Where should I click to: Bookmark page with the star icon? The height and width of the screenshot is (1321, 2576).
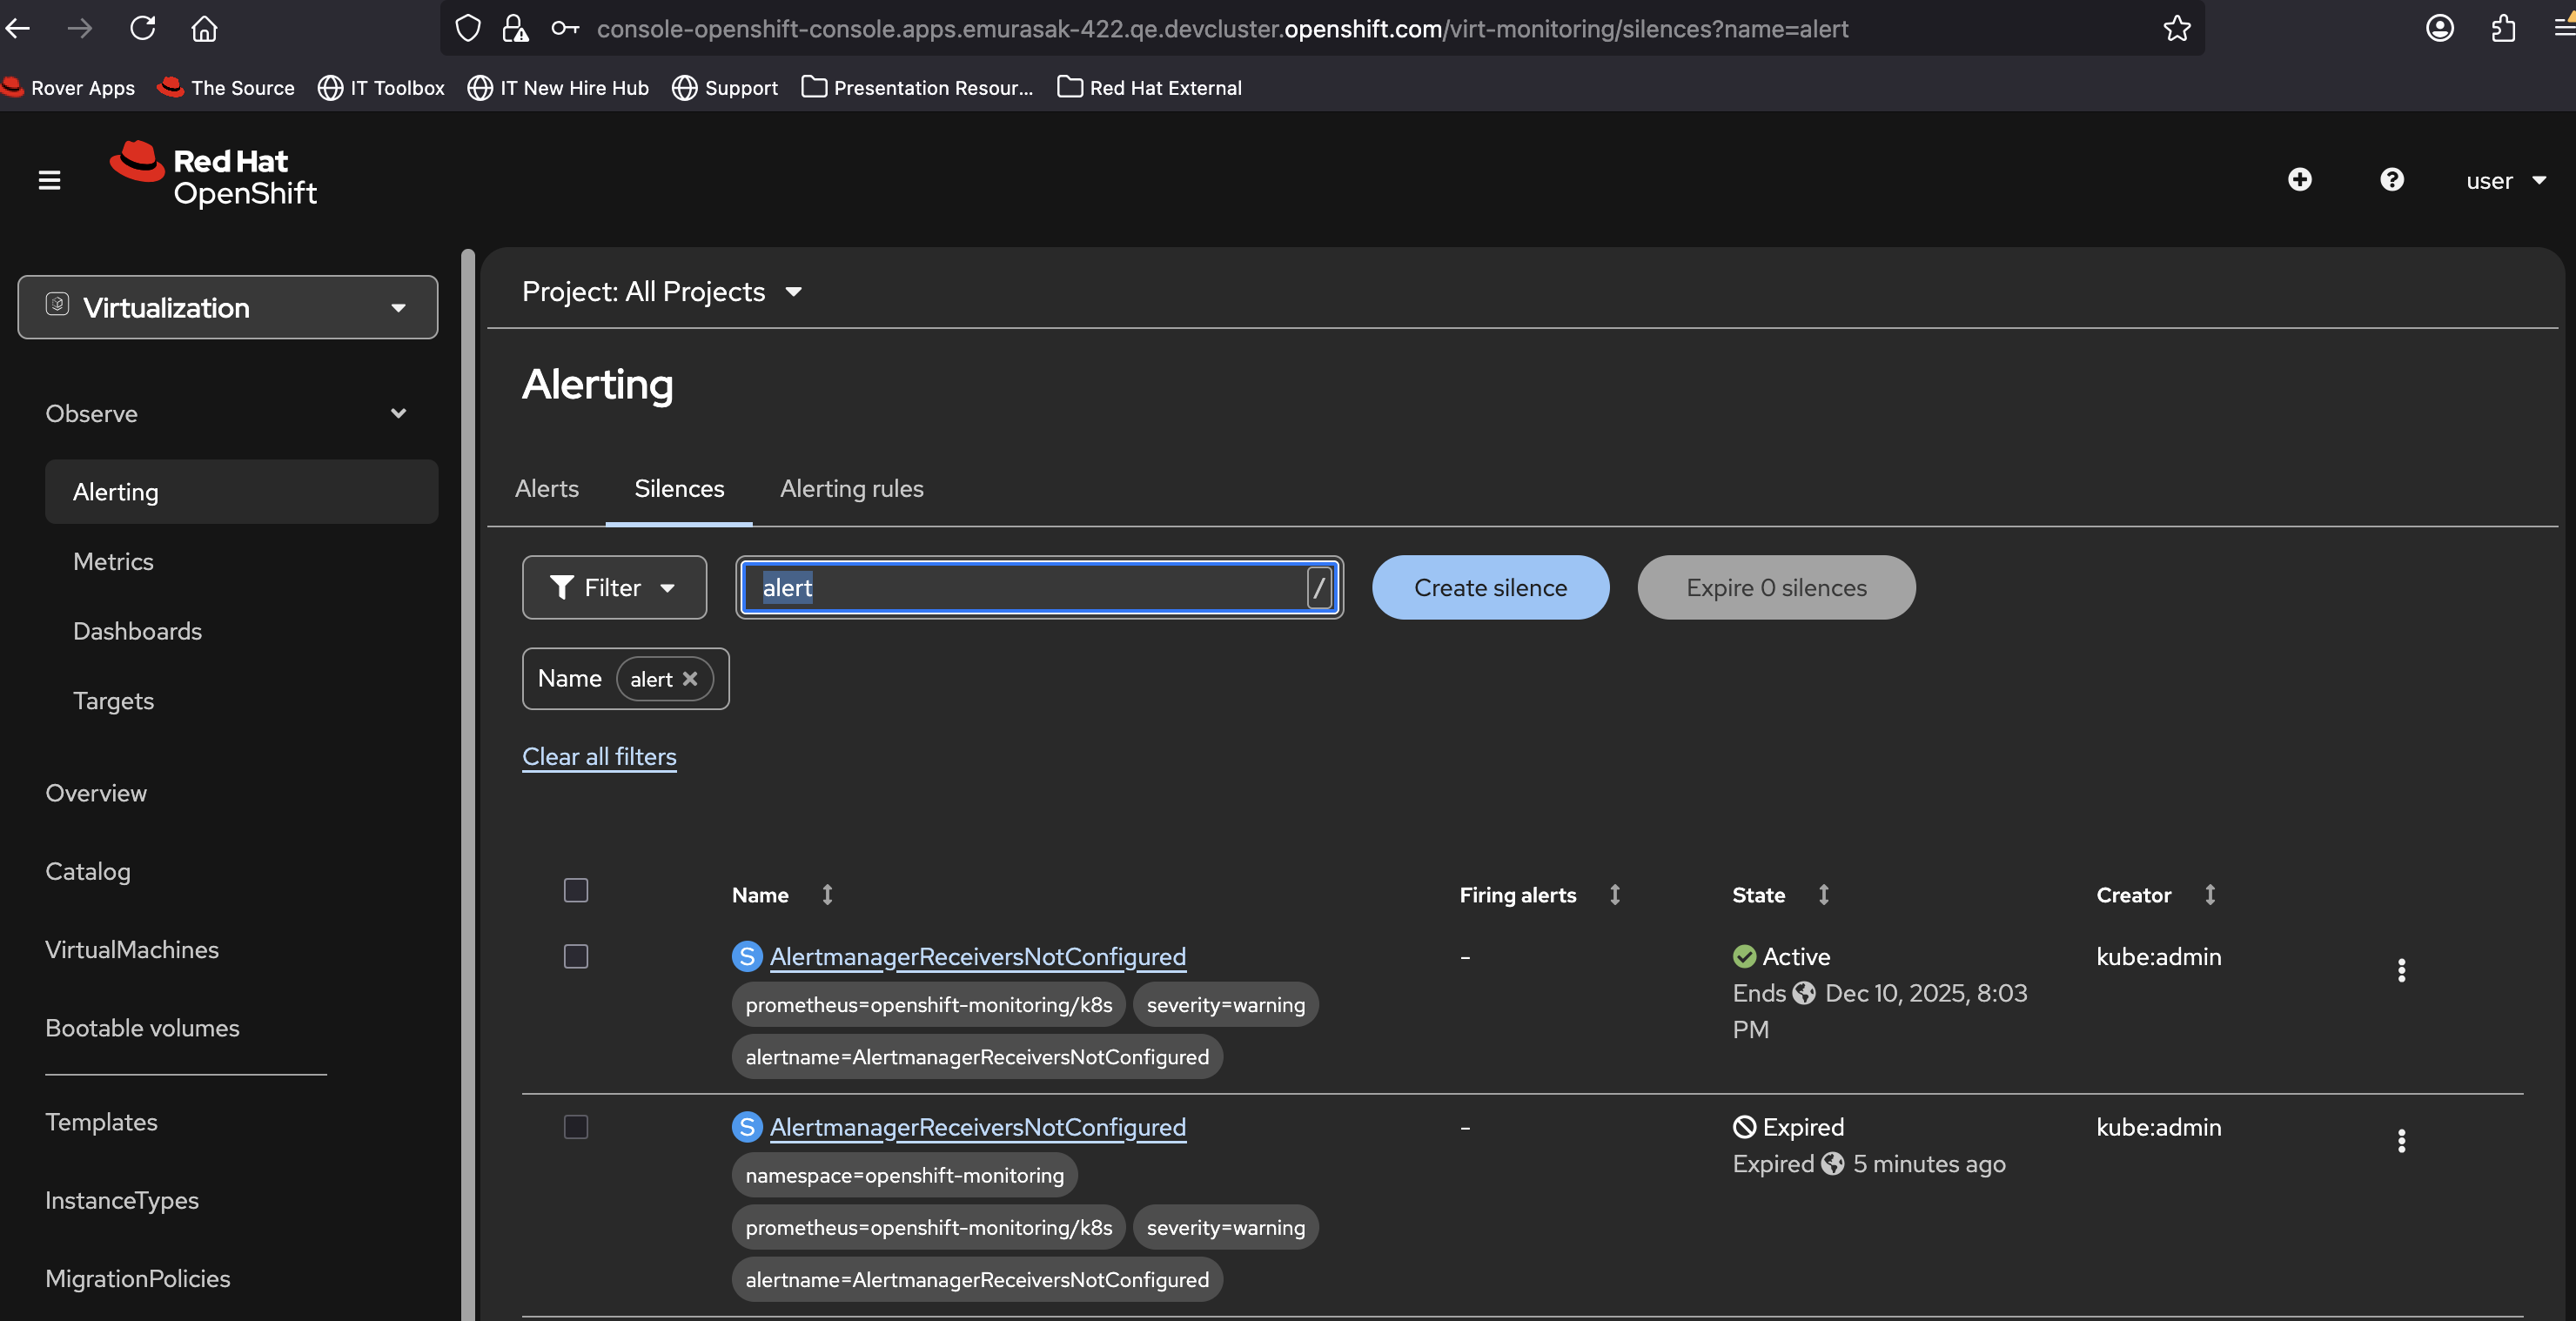tap(2176, 29)
